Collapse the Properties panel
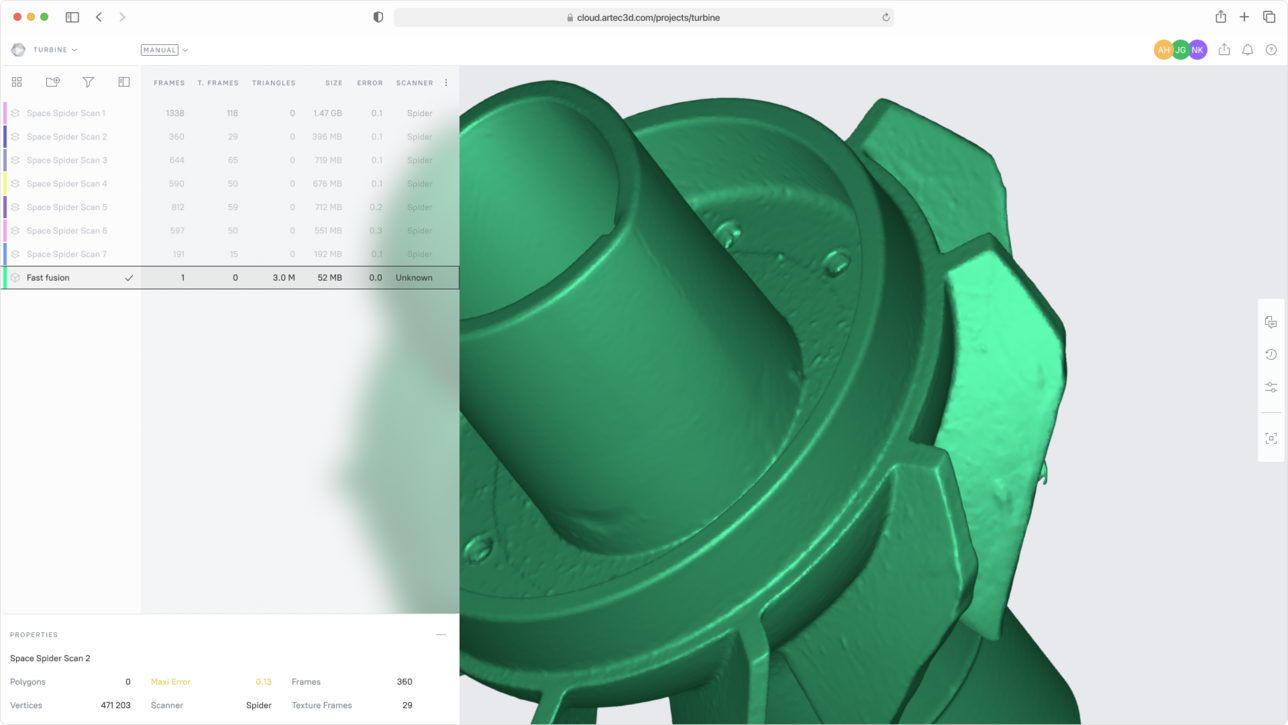The height and width of the screenshot is (725, 1288). click(x=441, y=635)
